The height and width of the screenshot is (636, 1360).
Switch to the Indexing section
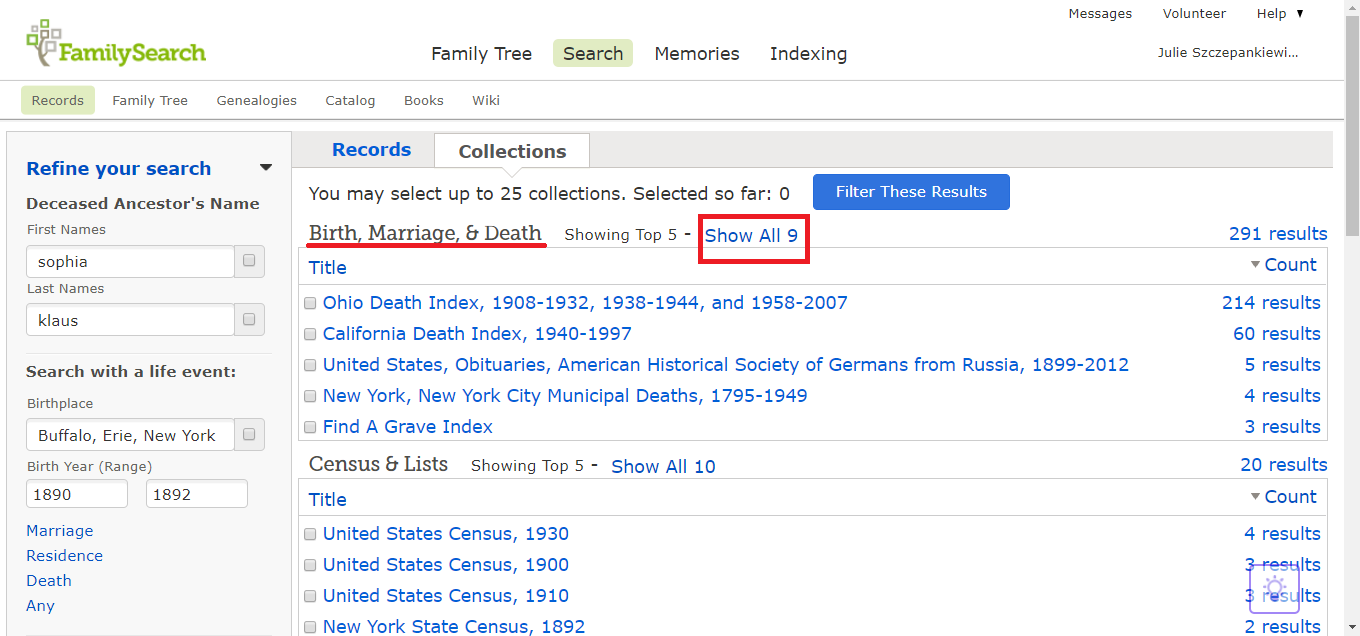coord(808,53)
